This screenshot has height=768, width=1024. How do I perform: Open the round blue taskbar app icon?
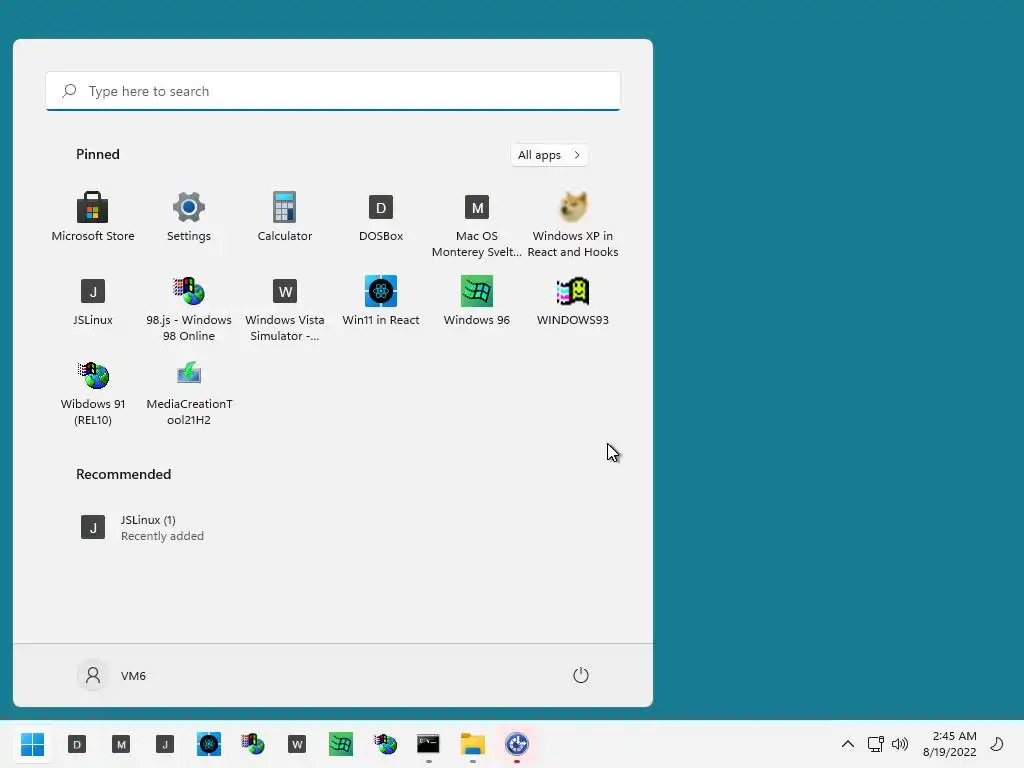[517, 744]
